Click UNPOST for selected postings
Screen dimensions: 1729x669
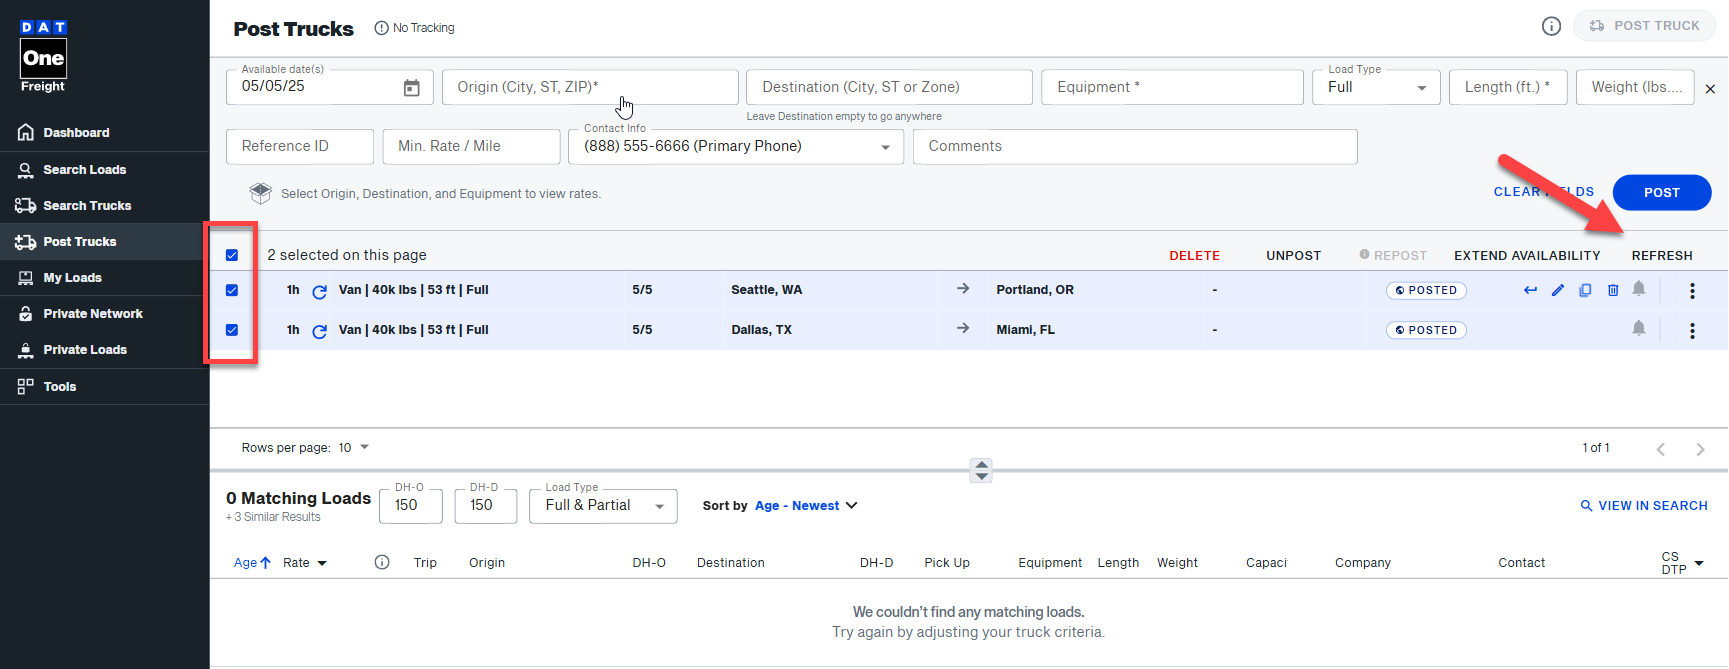(x=1293, y=256)
